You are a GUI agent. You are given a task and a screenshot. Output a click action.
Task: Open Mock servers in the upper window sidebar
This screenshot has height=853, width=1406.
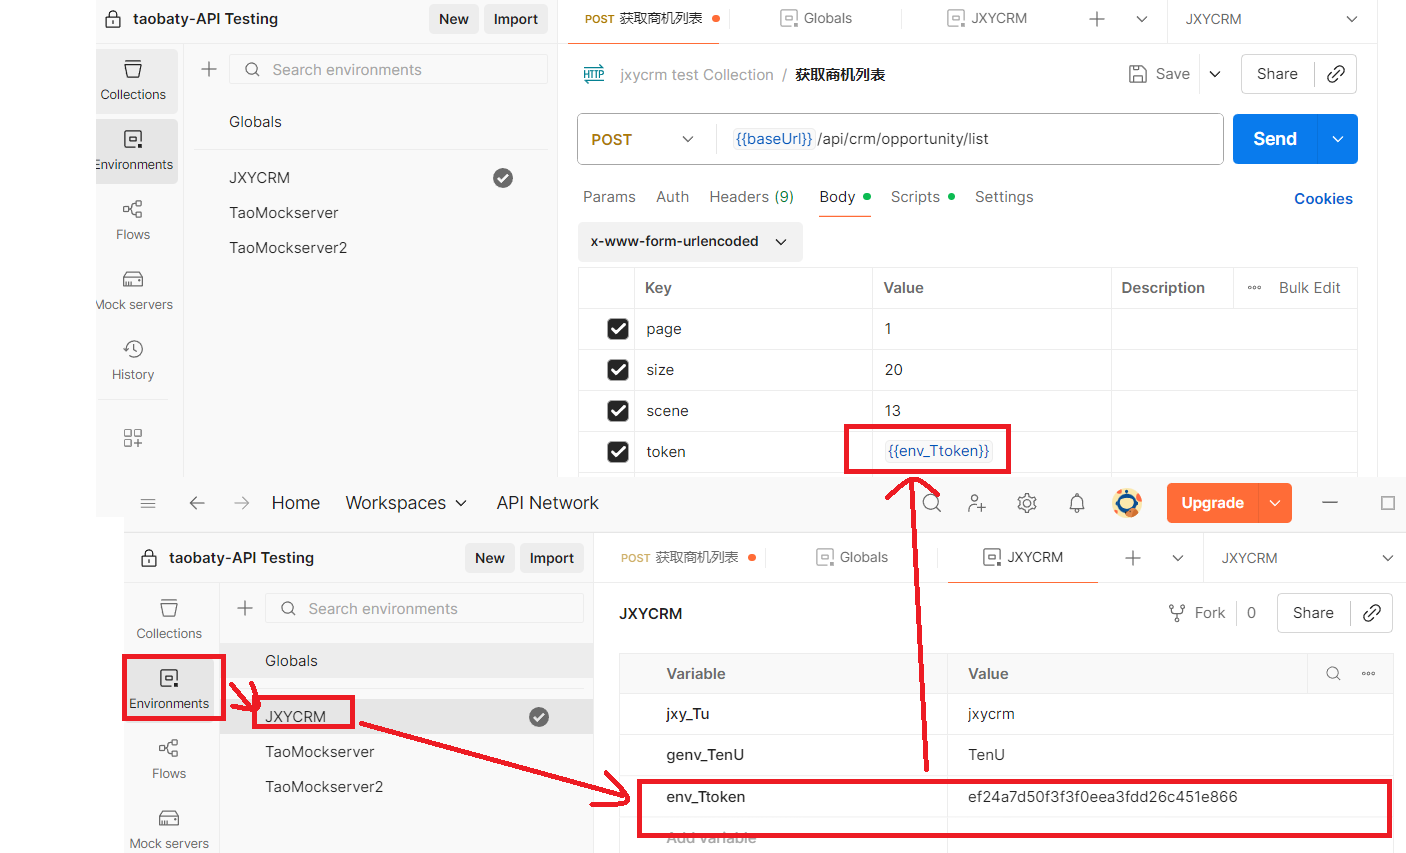click(x=134, y=290)
